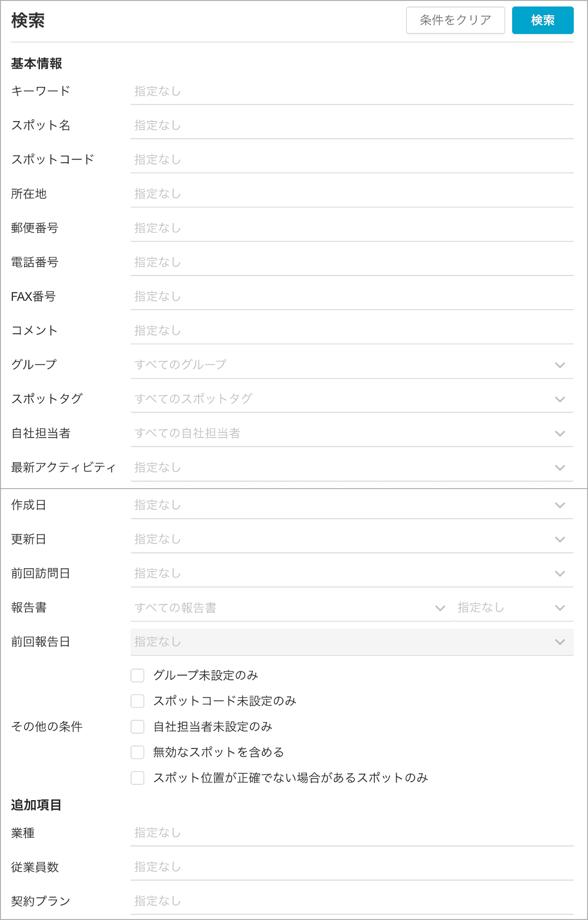This screenshot has width=588, height=920.
Task: Click the 業種 input field
Action: tap(352, 833)
